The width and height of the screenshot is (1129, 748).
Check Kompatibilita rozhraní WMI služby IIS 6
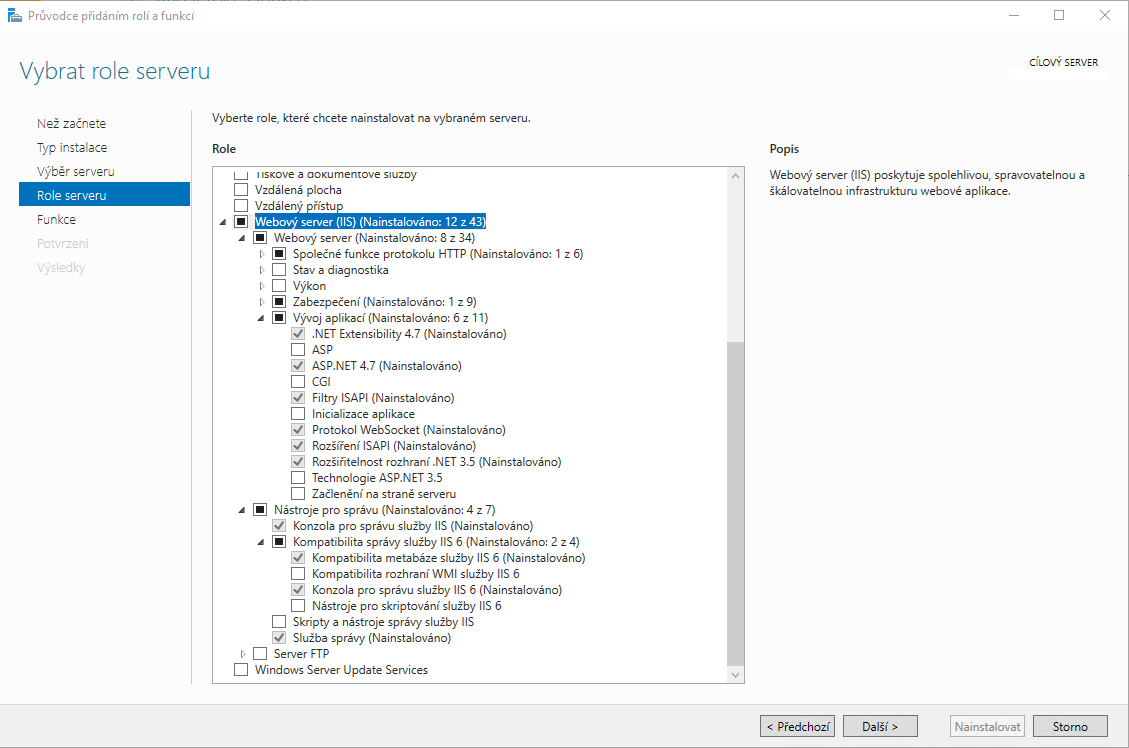click(x=297, y=574)
